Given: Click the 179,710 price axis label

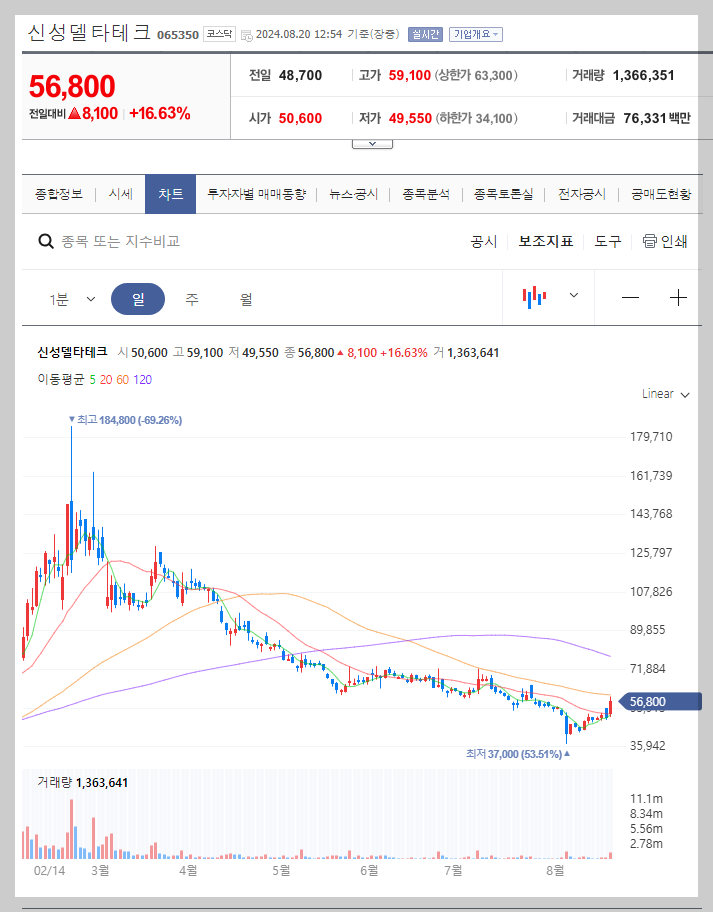Looking at the screenshot, I should (x=651, y=437).
